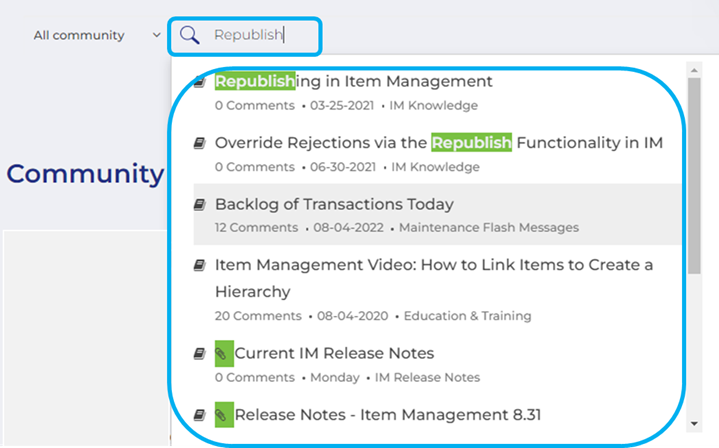Click book icon beside Release Notes 8.31

pyautogui.click(x=199, y=414)
